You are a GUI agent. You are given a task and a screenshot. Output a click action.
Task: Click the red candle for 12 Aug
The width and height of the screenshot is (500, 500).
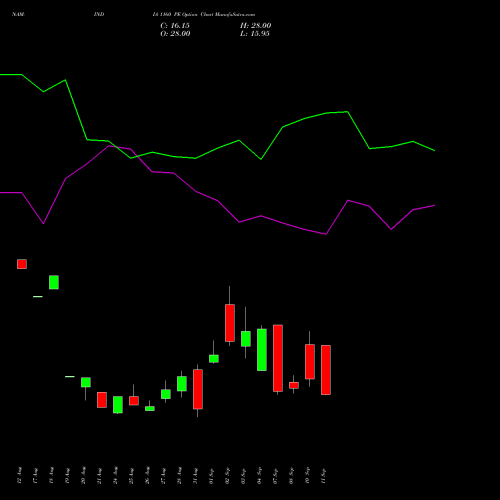tap(22, 264)
